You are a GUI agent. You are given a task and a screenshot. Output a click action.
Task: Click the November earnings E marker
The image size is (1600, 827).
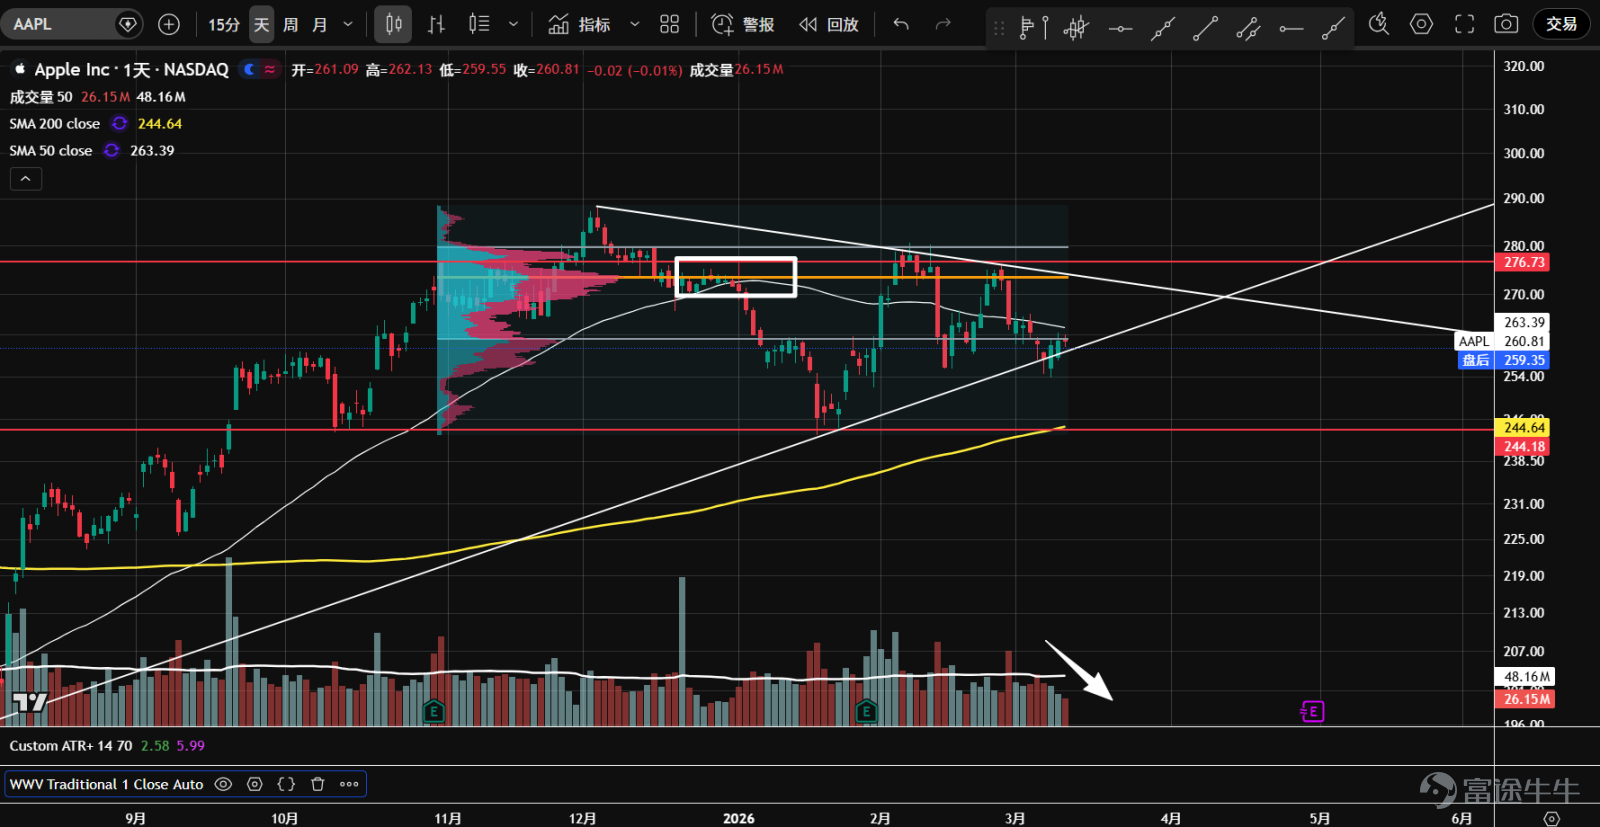pos(434,712)
